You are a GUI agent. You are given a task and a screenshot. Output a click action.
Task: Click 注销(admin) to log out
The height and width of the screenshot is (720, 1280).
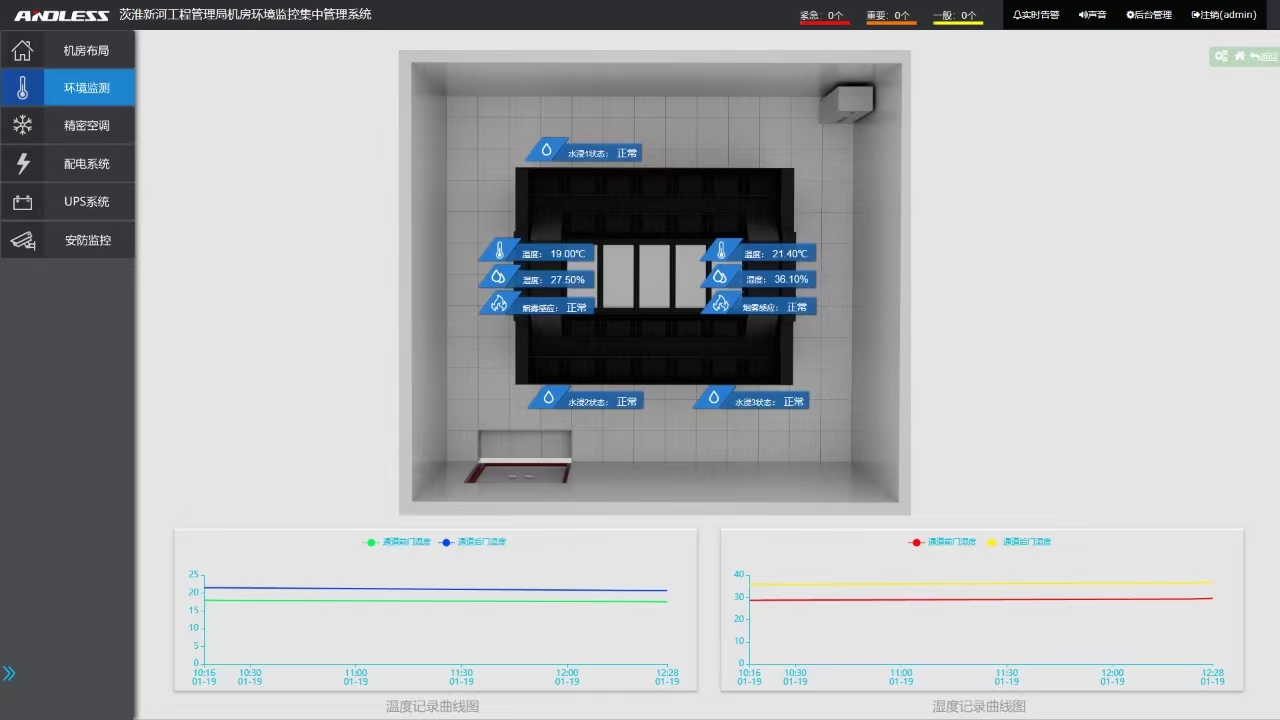point(1224,15)
